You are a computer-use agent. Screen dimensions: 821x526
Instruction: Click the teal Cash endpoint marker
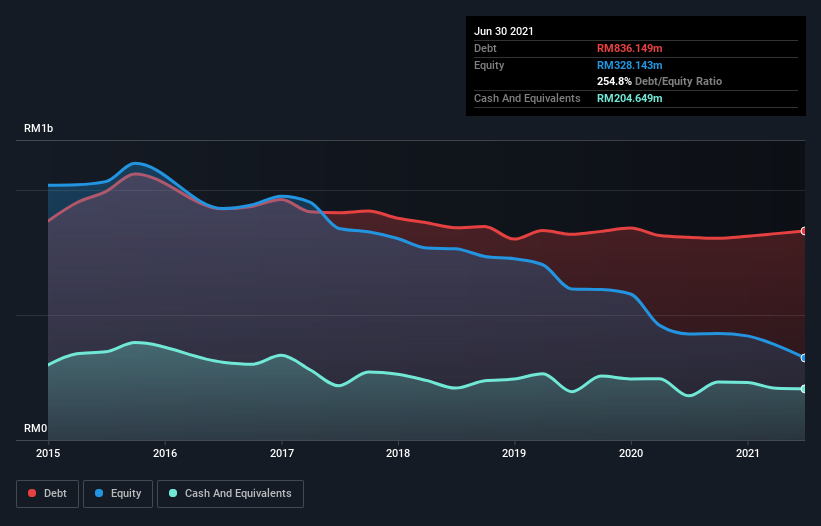coord(804,389)
